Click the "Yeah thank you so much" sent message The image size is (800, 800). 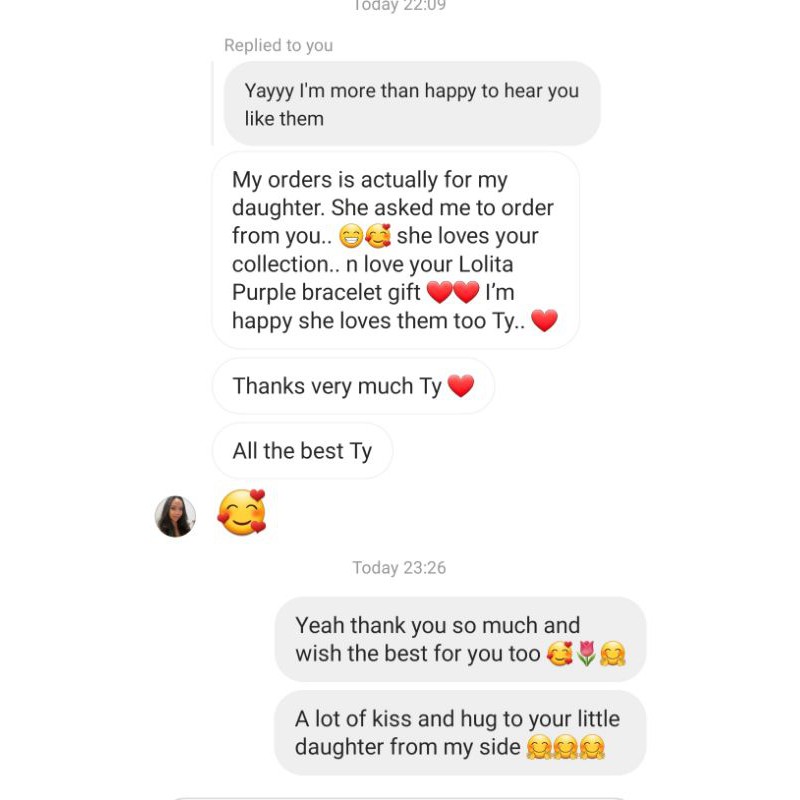[460, 640]
